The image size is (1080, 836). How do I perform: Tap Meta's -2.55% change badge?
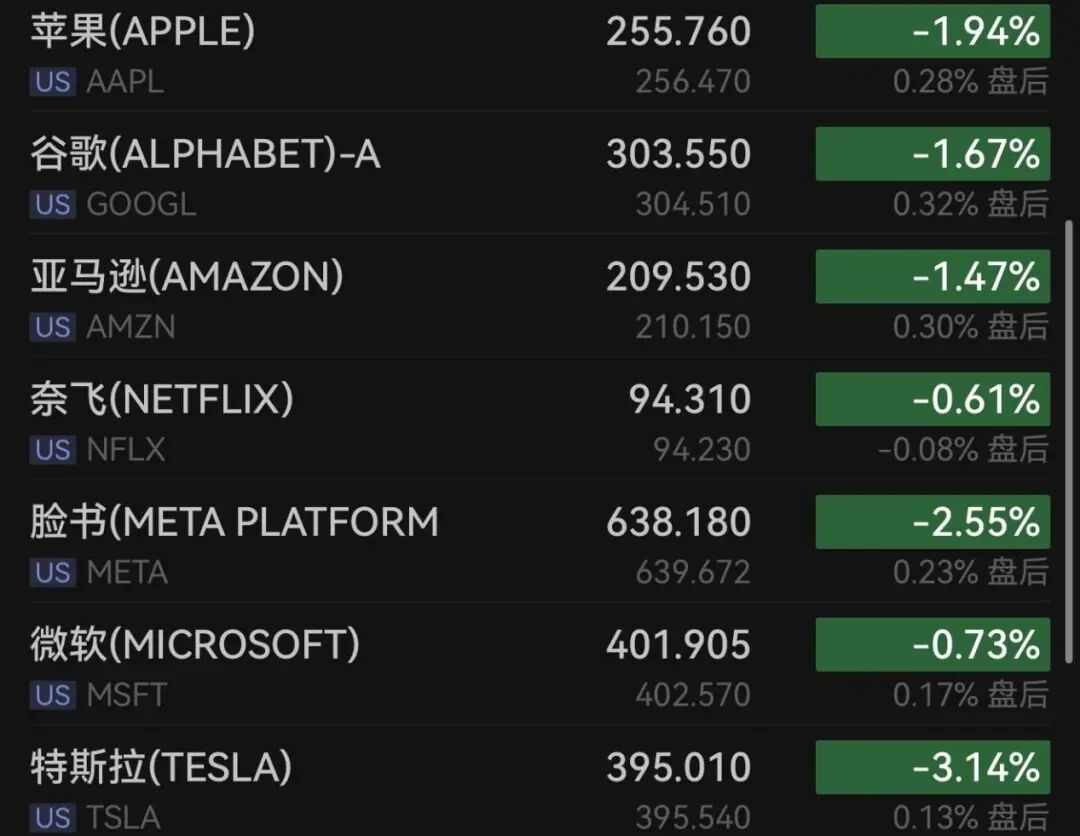(932, 522)
